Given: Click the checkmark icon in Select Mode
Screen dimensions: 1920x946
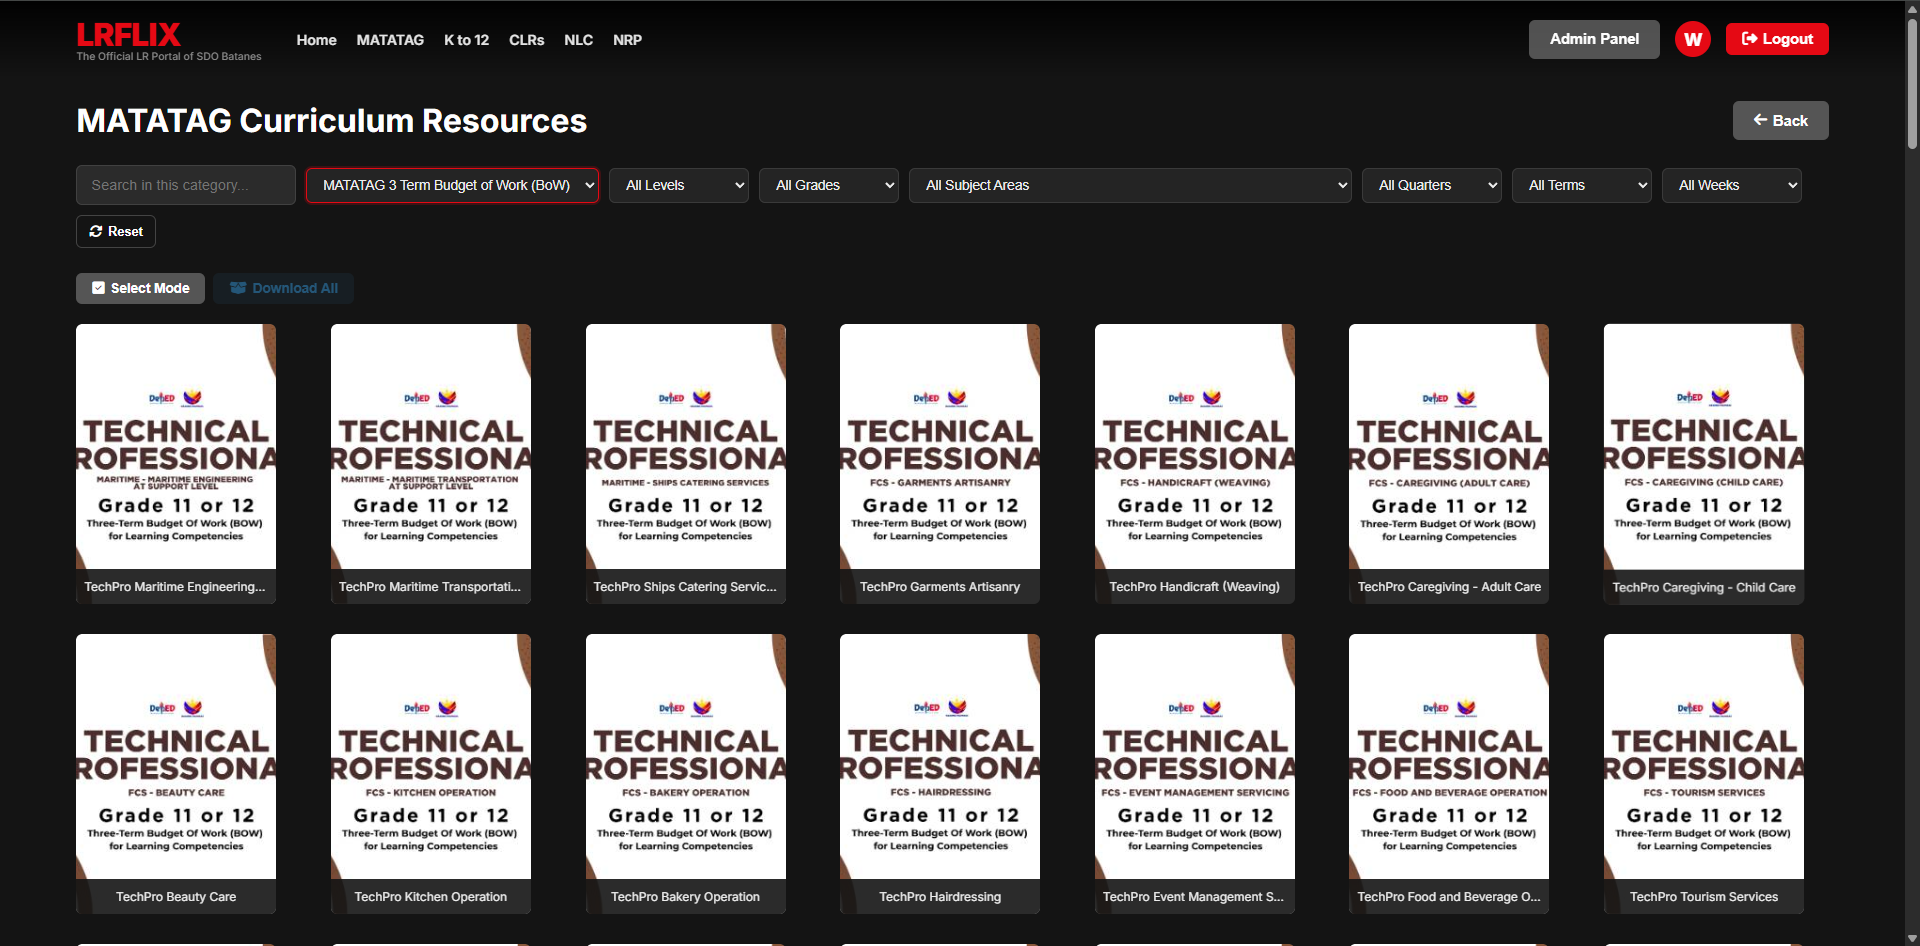Looking at the screenshot, I should pos(98,288).
